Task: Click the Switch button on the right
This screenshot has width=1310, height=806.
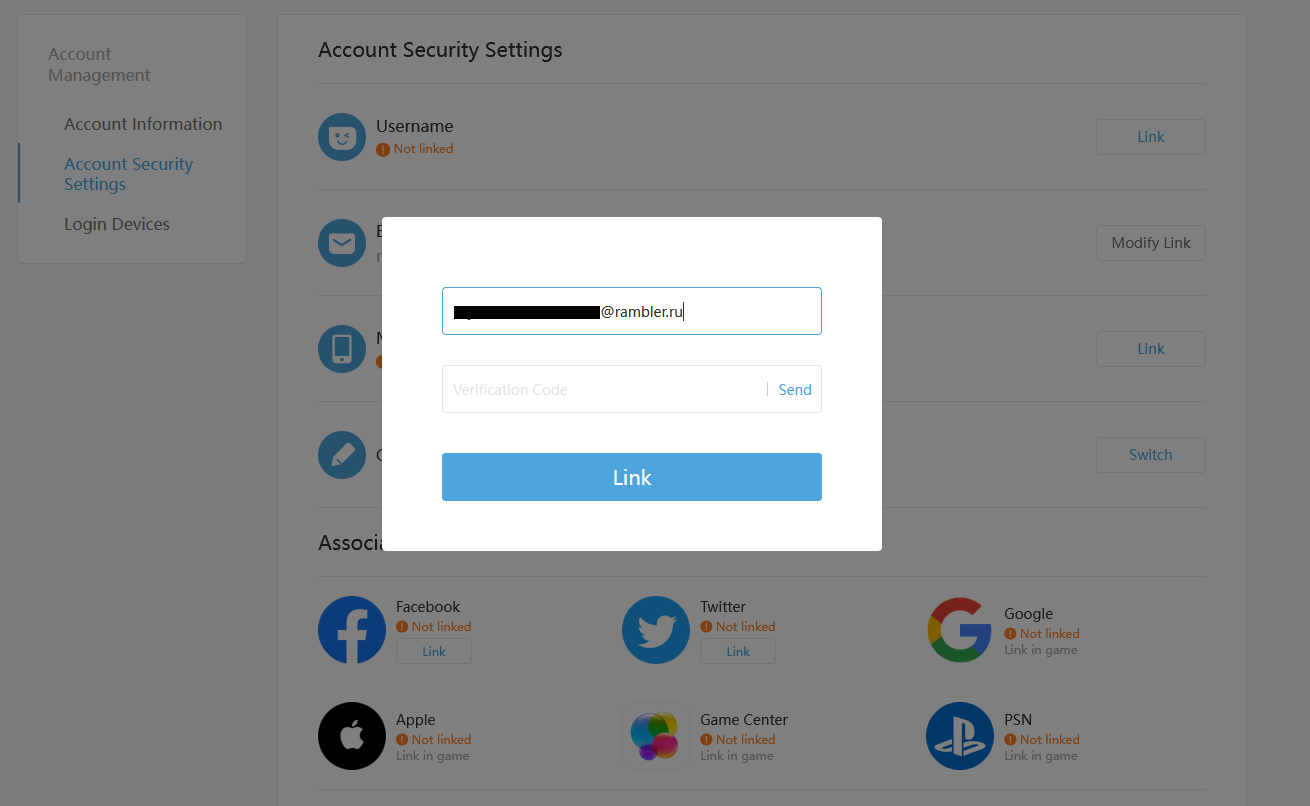Action: pyautogui.click(x=1151, y=455)
